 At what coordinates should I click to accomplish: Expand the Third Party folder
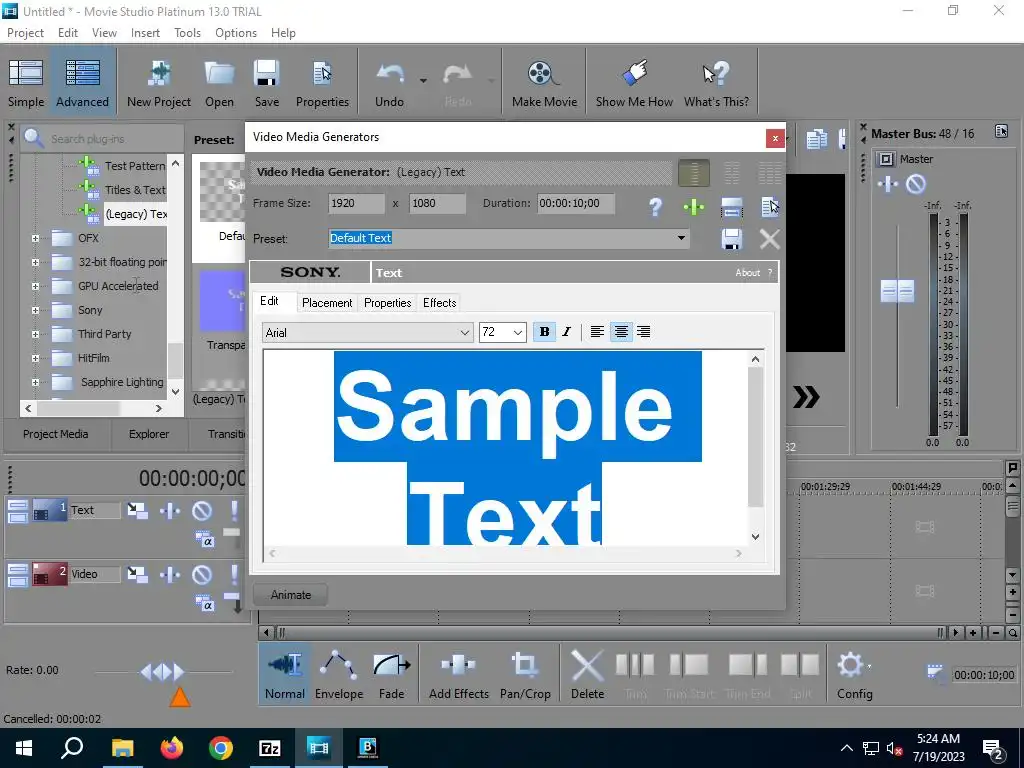point(35,334)
